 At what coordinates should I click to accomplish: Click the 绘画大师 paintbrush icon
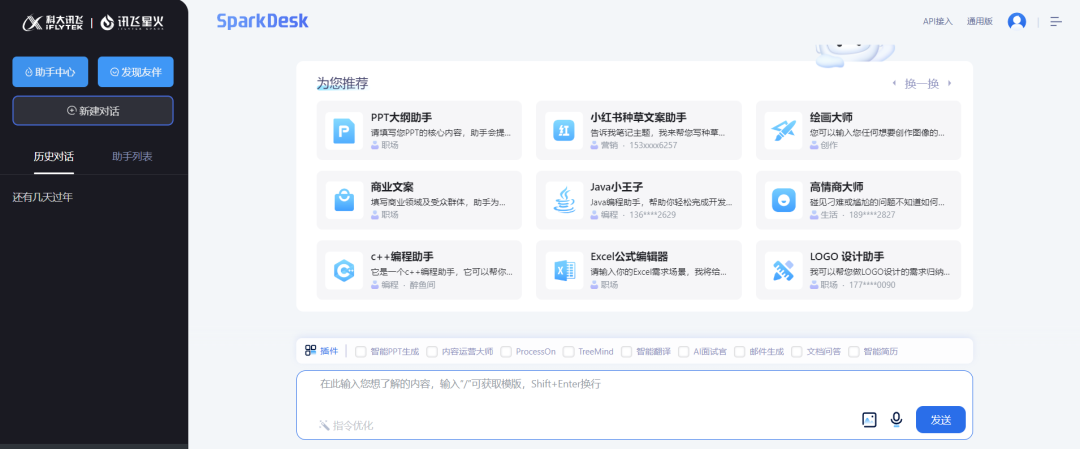point(783,131)
